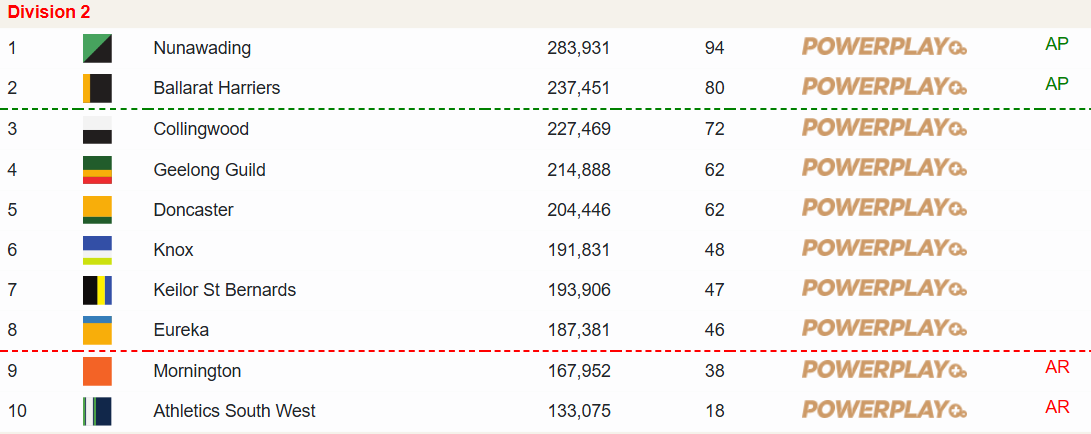Click the Powerplay logo in Mornington's row

pos(884,369)
